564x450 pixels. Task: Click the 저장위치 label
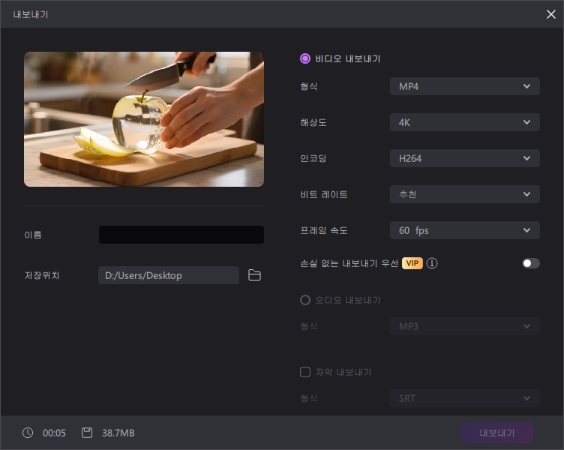(42, 275)
